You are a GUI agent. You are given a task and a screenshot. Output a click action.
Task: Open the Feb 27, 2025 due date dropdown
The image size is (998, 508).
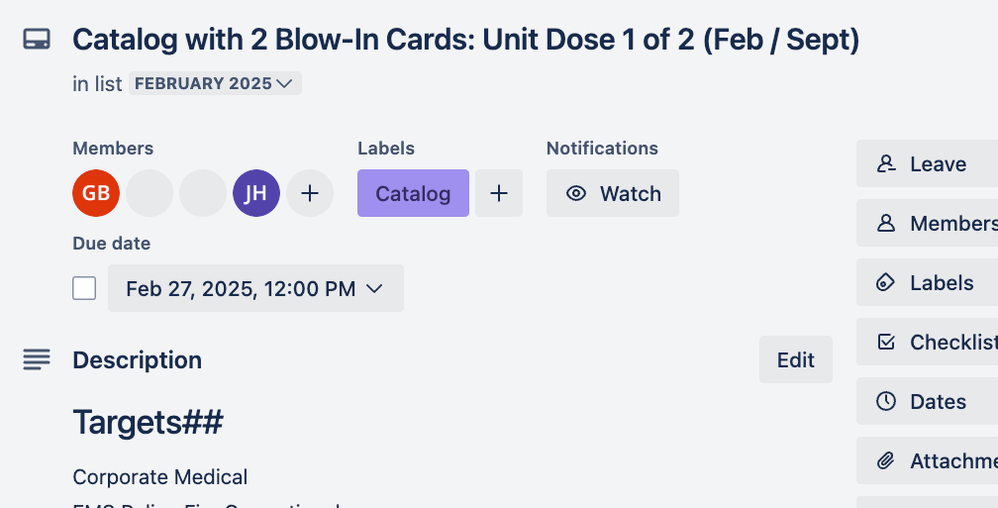pyautogui.click(x=256, y=288)
